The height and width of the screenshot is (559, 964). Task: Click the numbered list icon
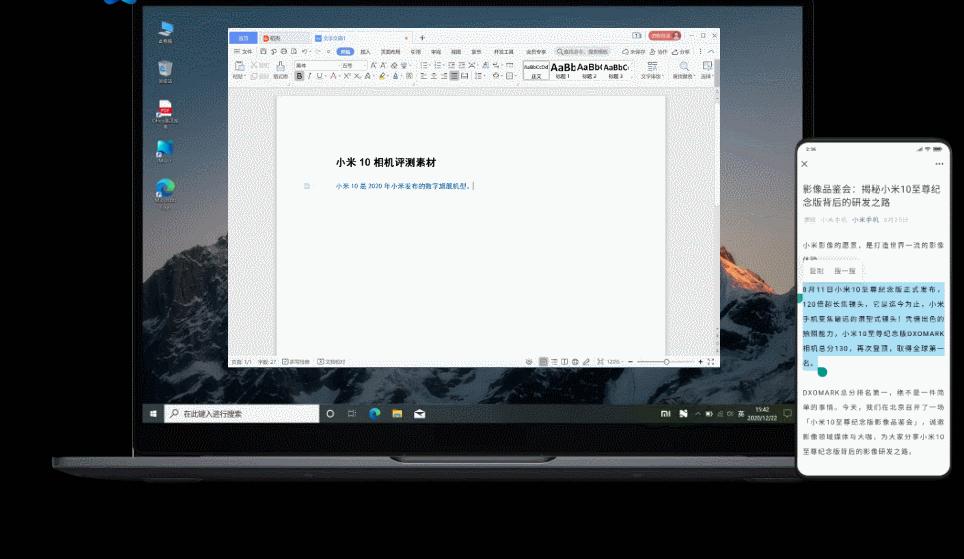coord(438,65)
